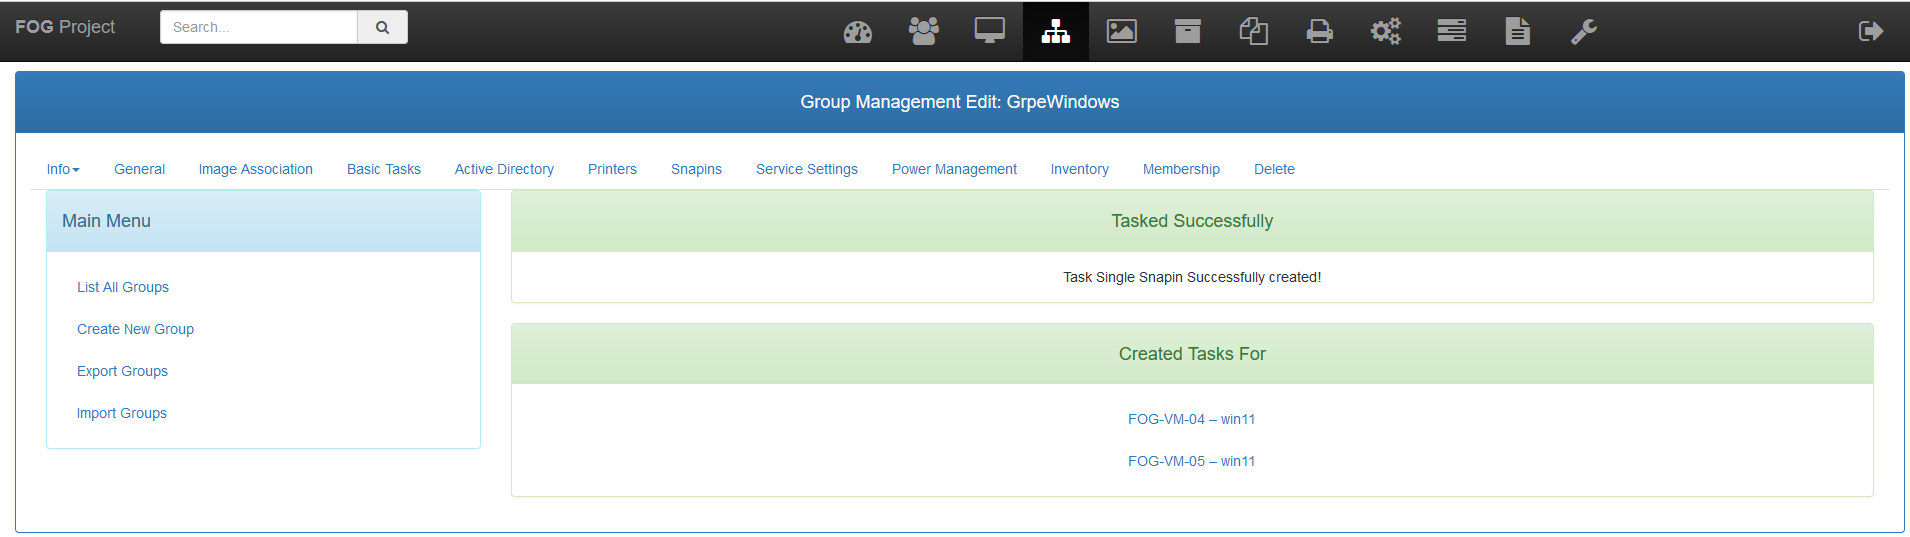
Task: Open the Printers management icon
Action: [x=1319, y=32]
